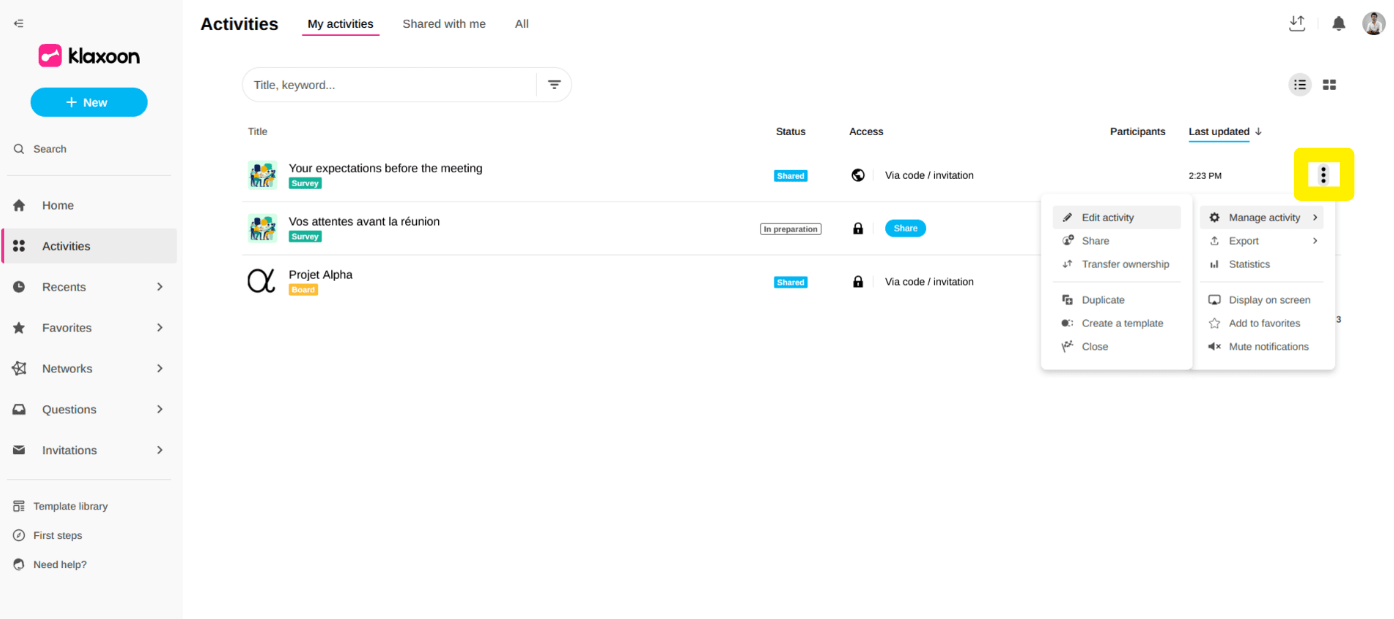Screen dimensions: 1394x619
Task: Collapse the sidebar using arrow icon
Action: pos(18,23)
